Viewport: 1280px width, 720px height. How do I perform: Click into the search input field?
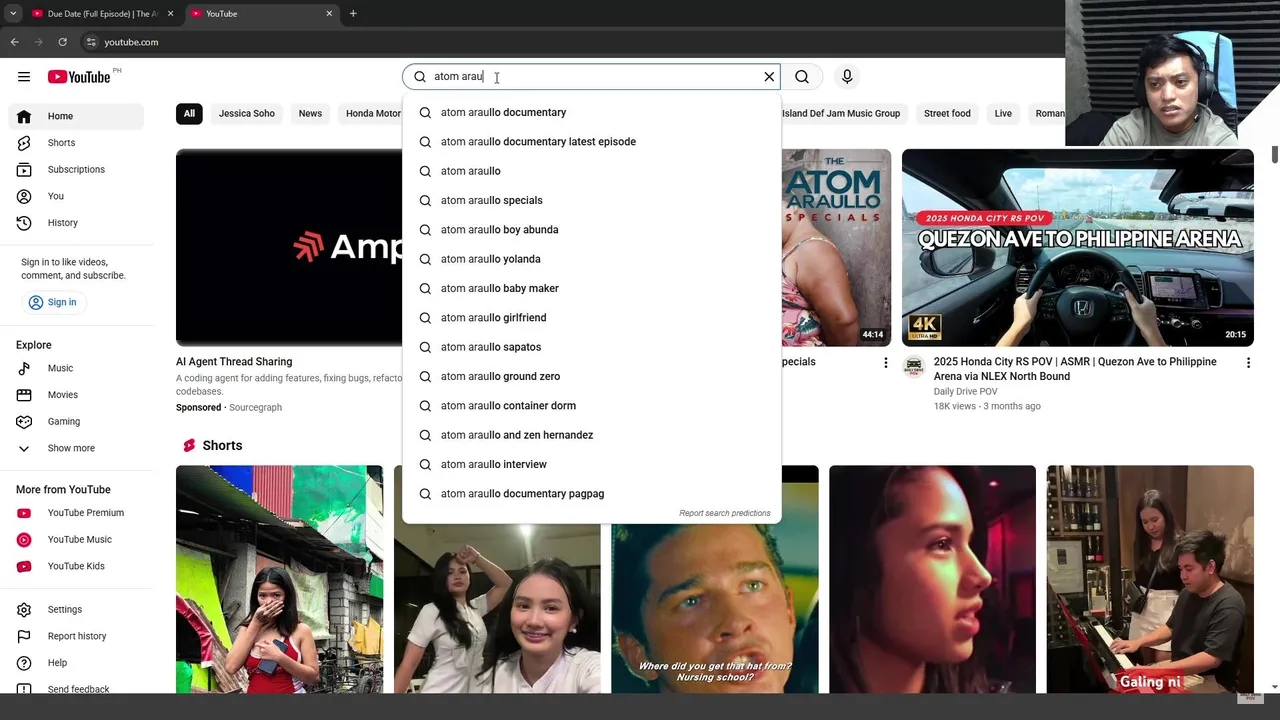click(x=590, y=77)
